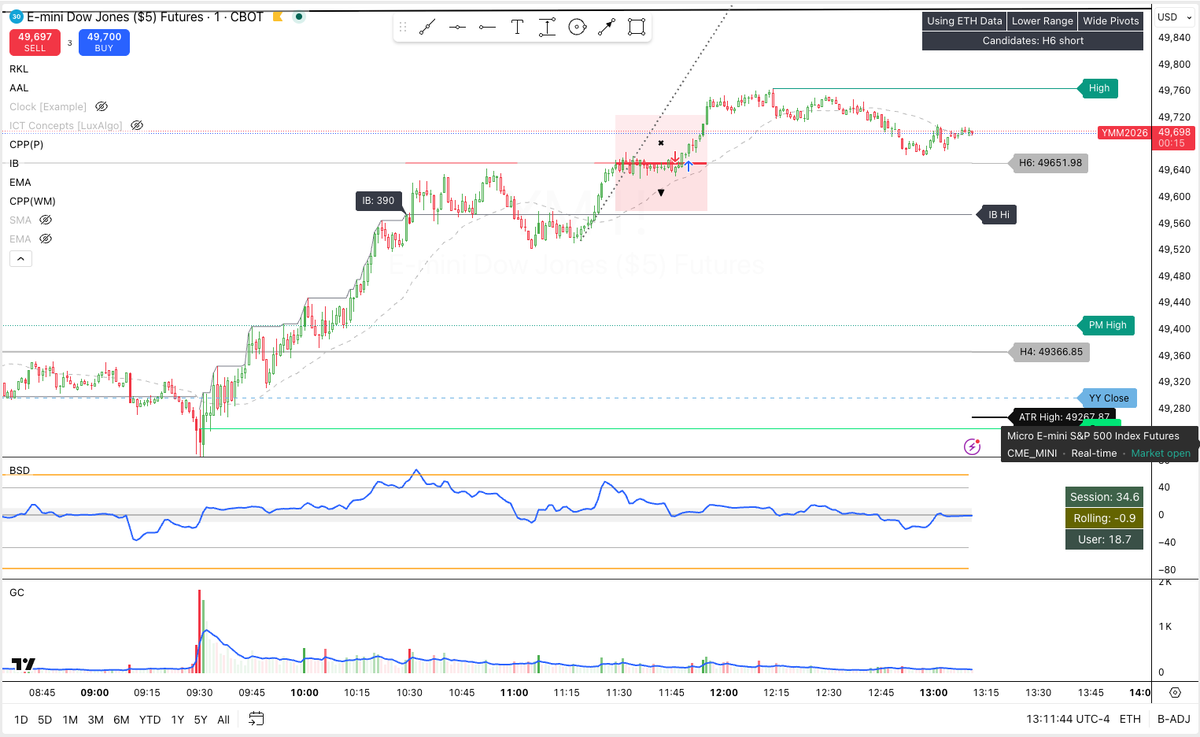Open the ETH session selector
Screen dimensions: 1200x737
coord(1130,719)
